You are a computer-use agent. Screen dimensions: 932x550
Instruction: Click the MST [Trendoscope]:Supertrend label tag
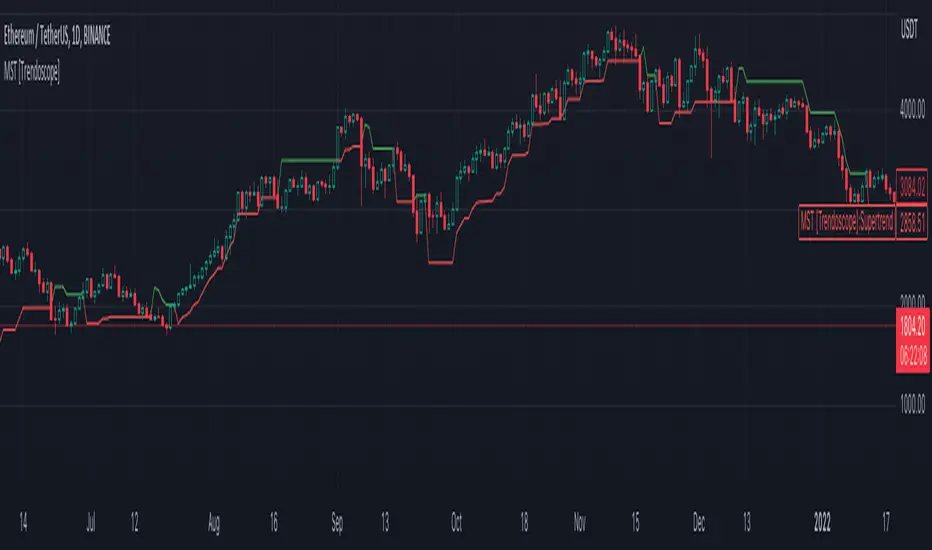point(846,223)
